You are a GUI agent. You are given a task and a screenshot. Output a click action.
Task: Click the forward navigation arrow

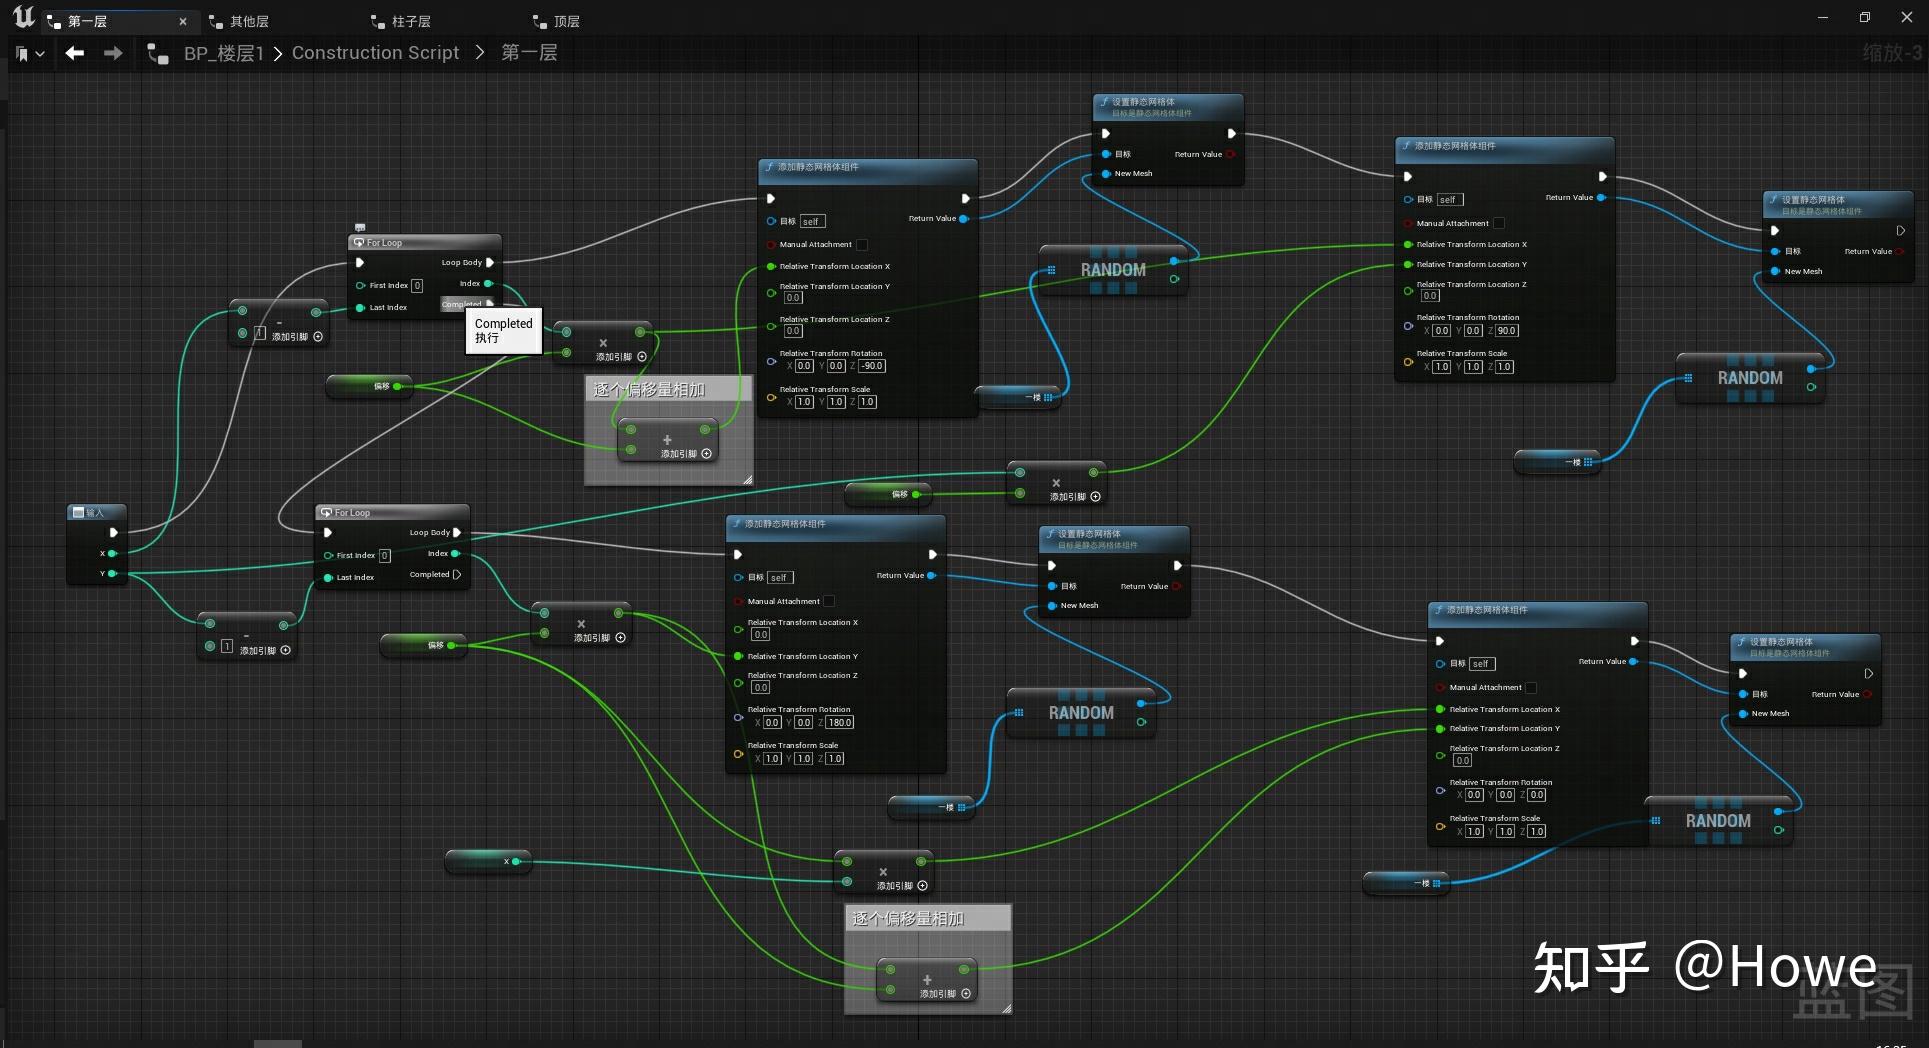(x=113, y=53)
